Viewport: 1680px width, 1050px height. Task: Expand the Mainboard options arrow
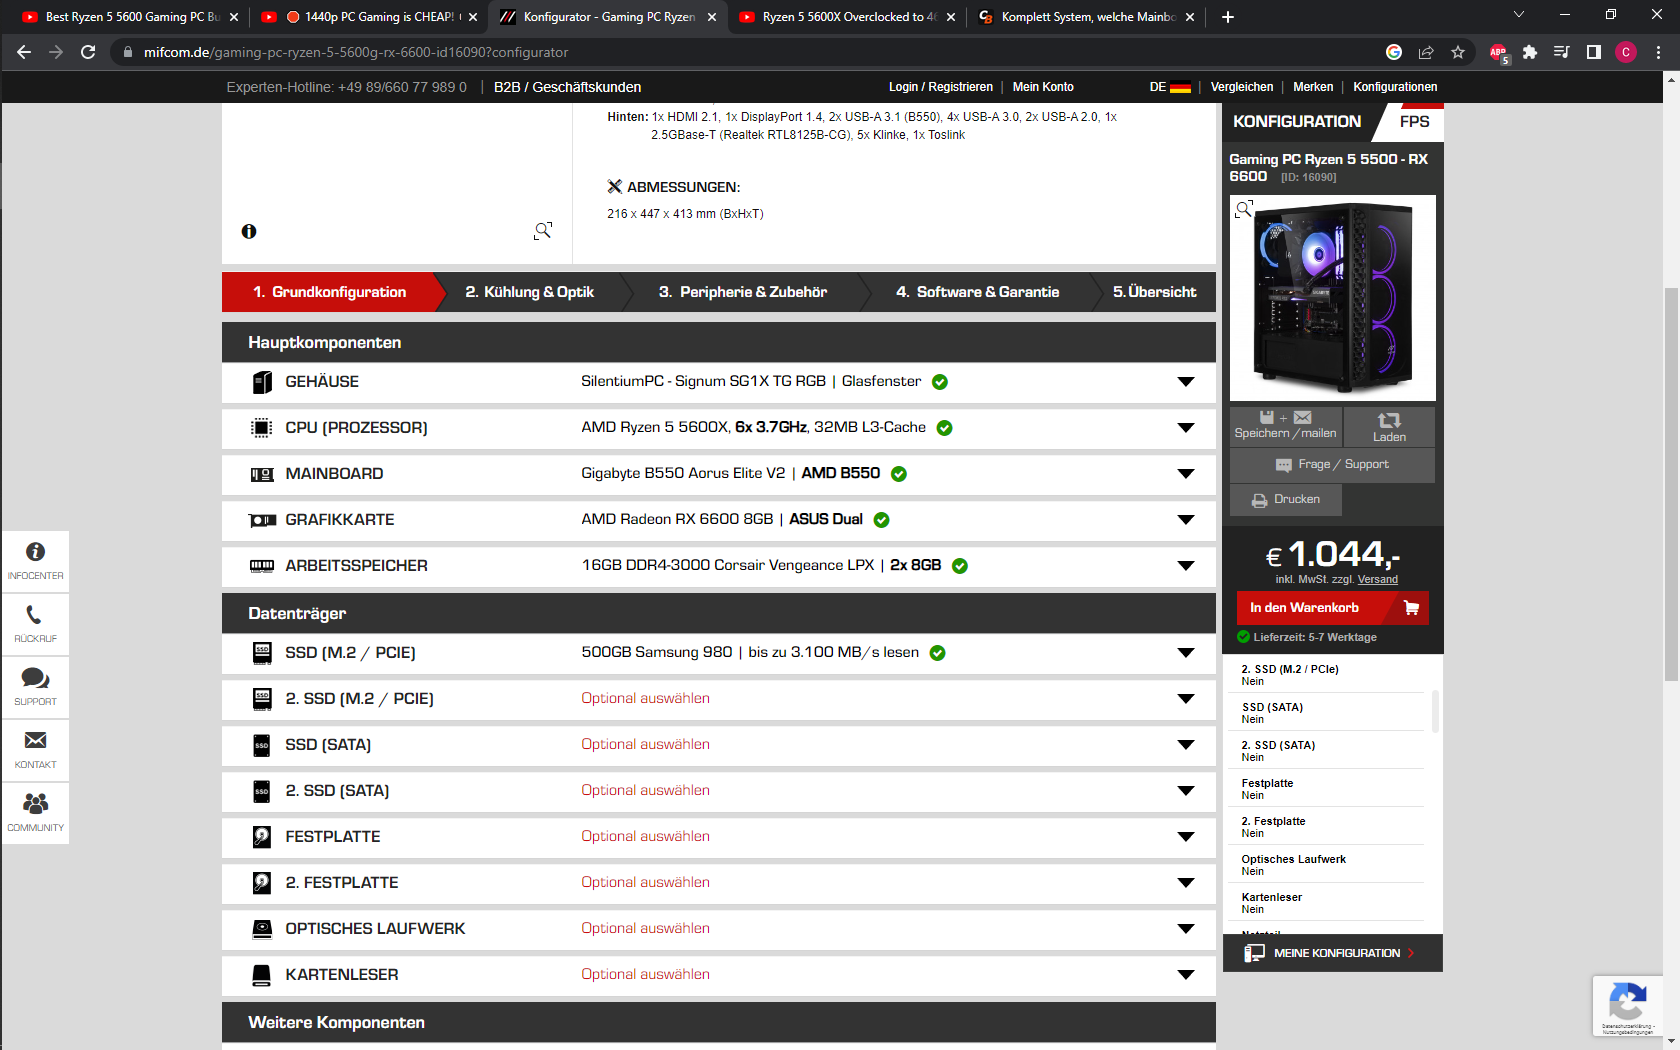pyautogui.click(x=1186, y=474)
